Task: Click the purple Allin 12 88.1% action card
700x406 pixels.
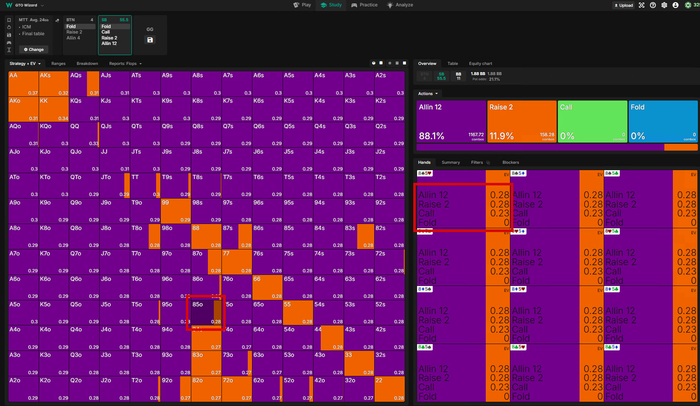Action: [x=451, y=121]
